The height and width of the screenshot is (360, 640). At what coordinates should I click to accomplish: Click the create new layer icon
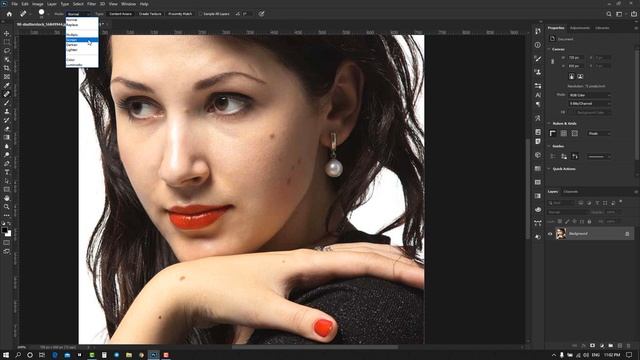pos(619,346)
